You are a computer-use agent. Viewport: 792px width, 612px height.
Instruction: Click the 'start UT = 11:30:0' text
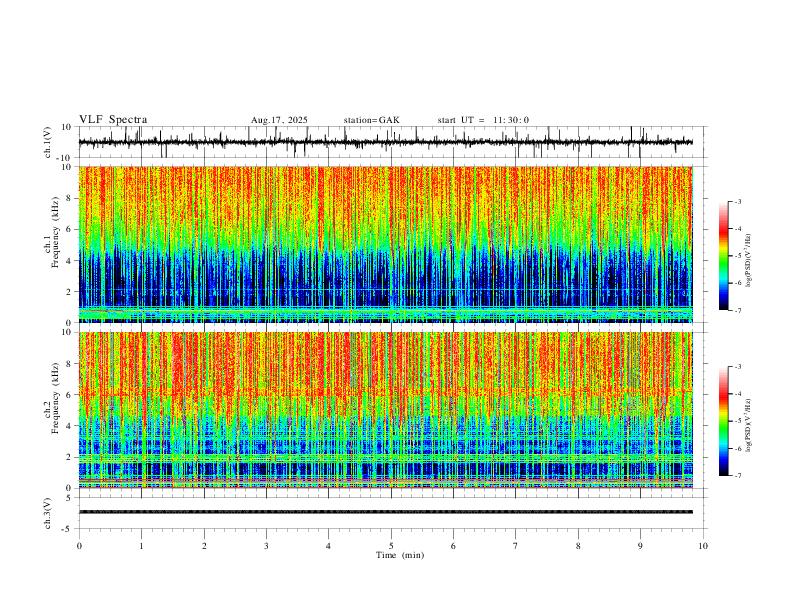pos(483,120)
